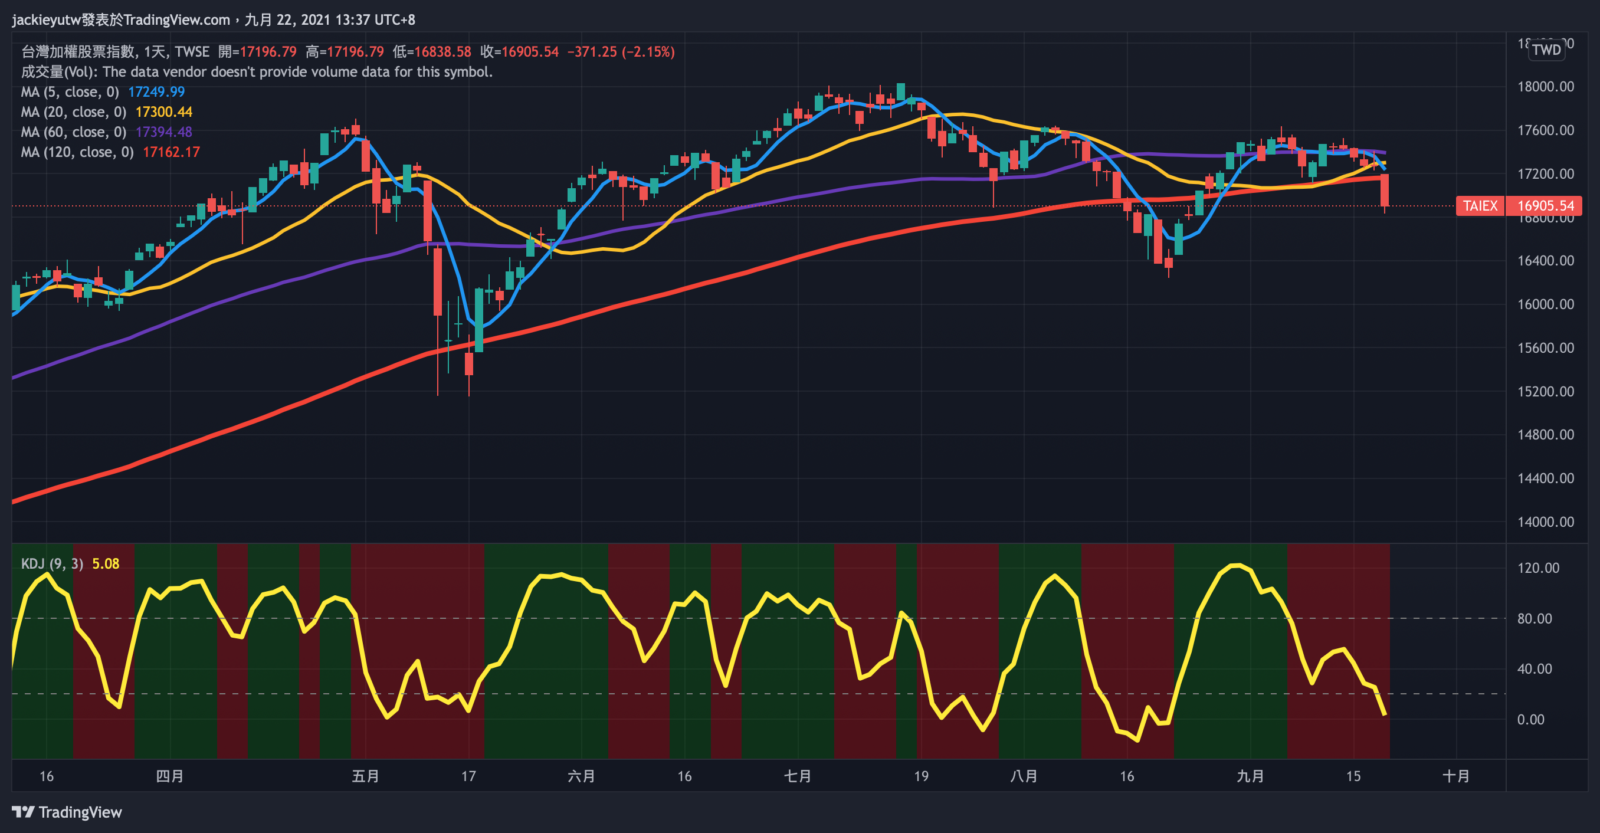Viewport: 1600px width, 833px height.
Task: Click the 九月 label on time axis
Action: point(1250,776)
